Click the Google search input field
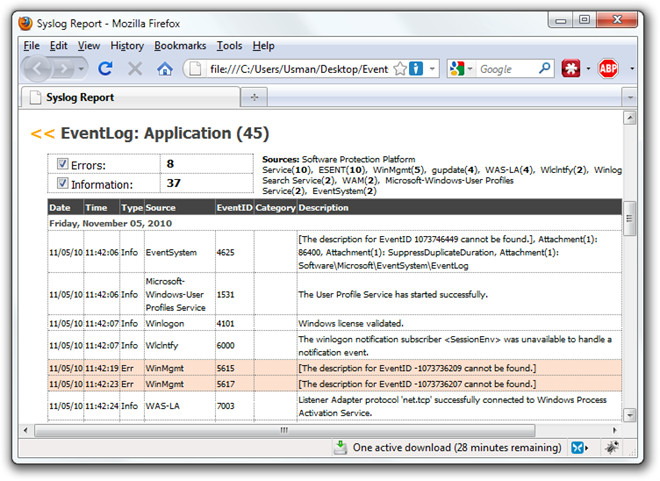The width and height of the screenshot is (660, 481). (x=507, y=69)
